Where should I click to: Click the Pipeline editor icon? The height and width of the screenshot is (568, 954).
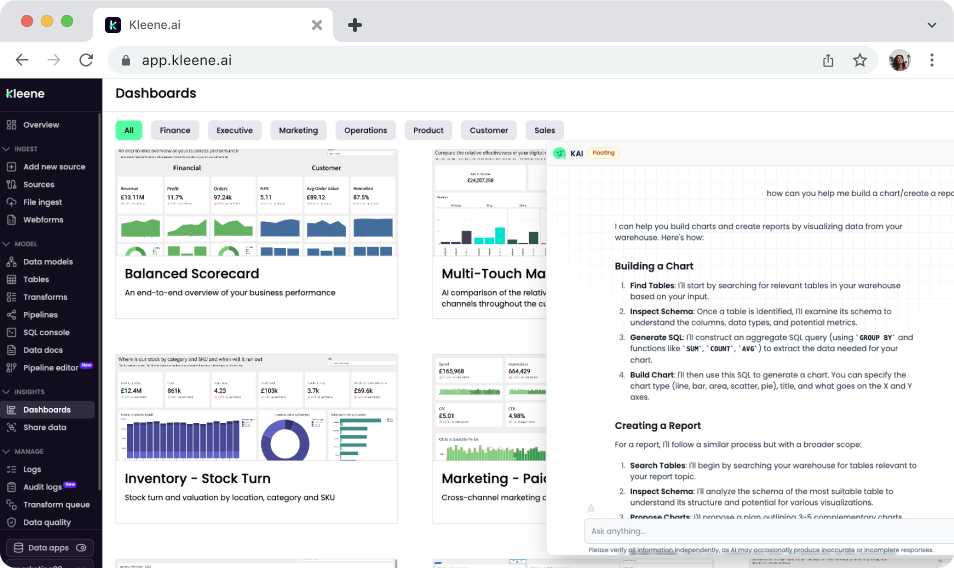(x=11, y=367)
